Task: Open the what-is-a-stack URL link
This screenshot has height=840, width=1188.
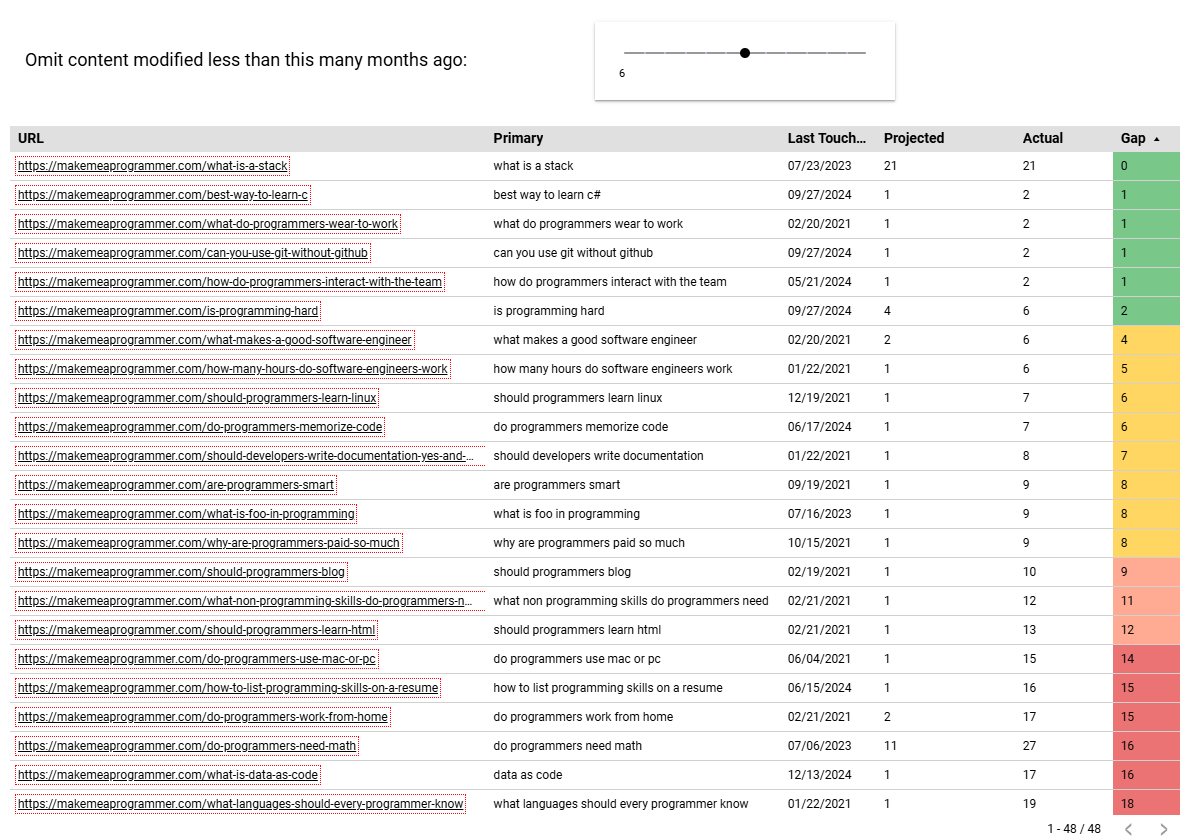Action: point(152,166)
